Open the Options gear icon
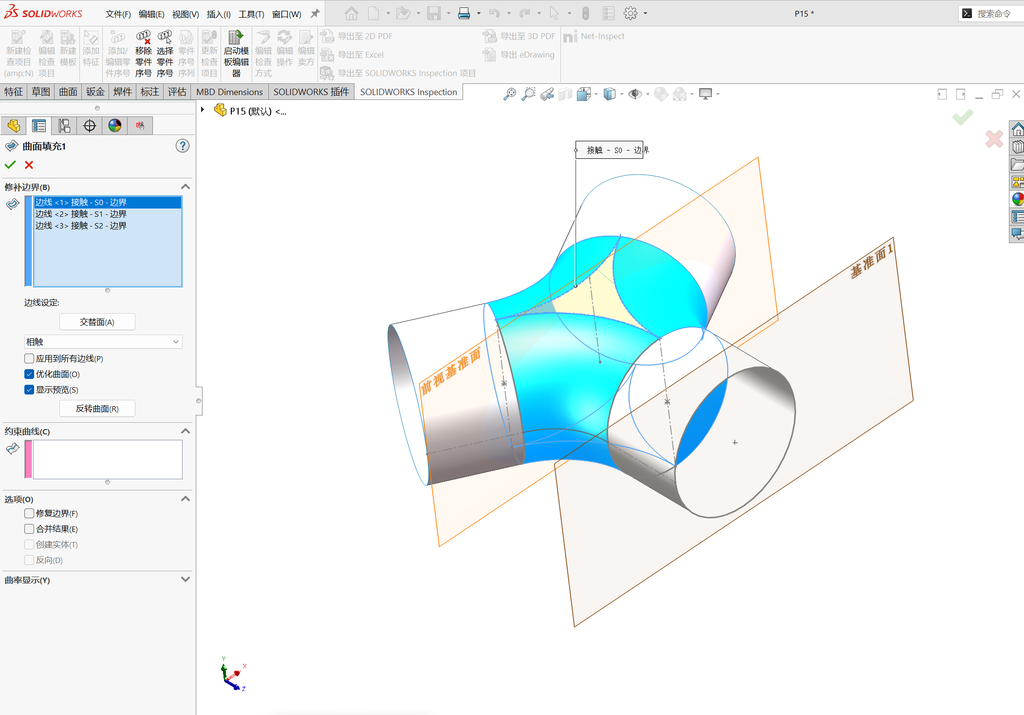The width and height of the screenshot is (1024, 715). tap(630, 13)
